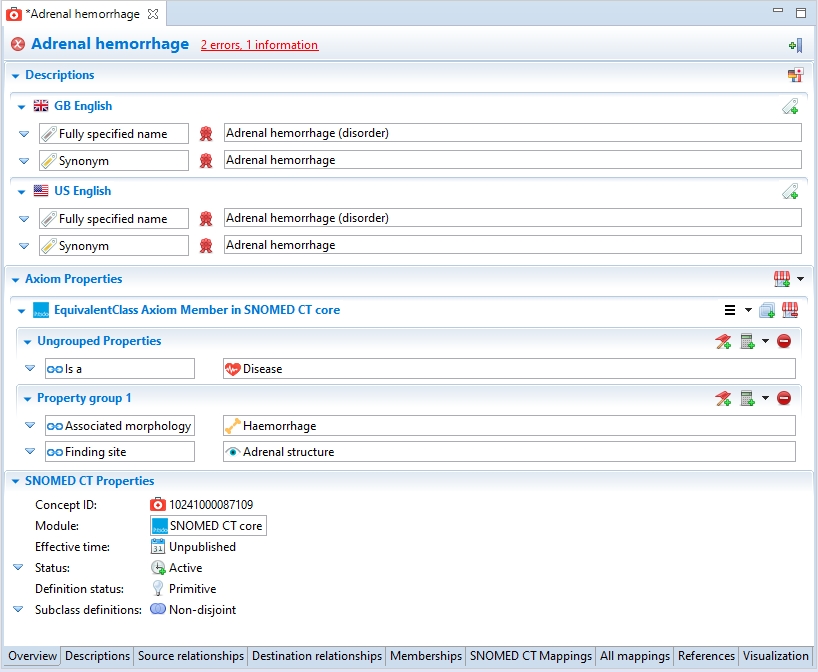818x672 pixels.
Task: Open the dropdown arrow beside Axiom Properties add icon
Action: point(800,279)
